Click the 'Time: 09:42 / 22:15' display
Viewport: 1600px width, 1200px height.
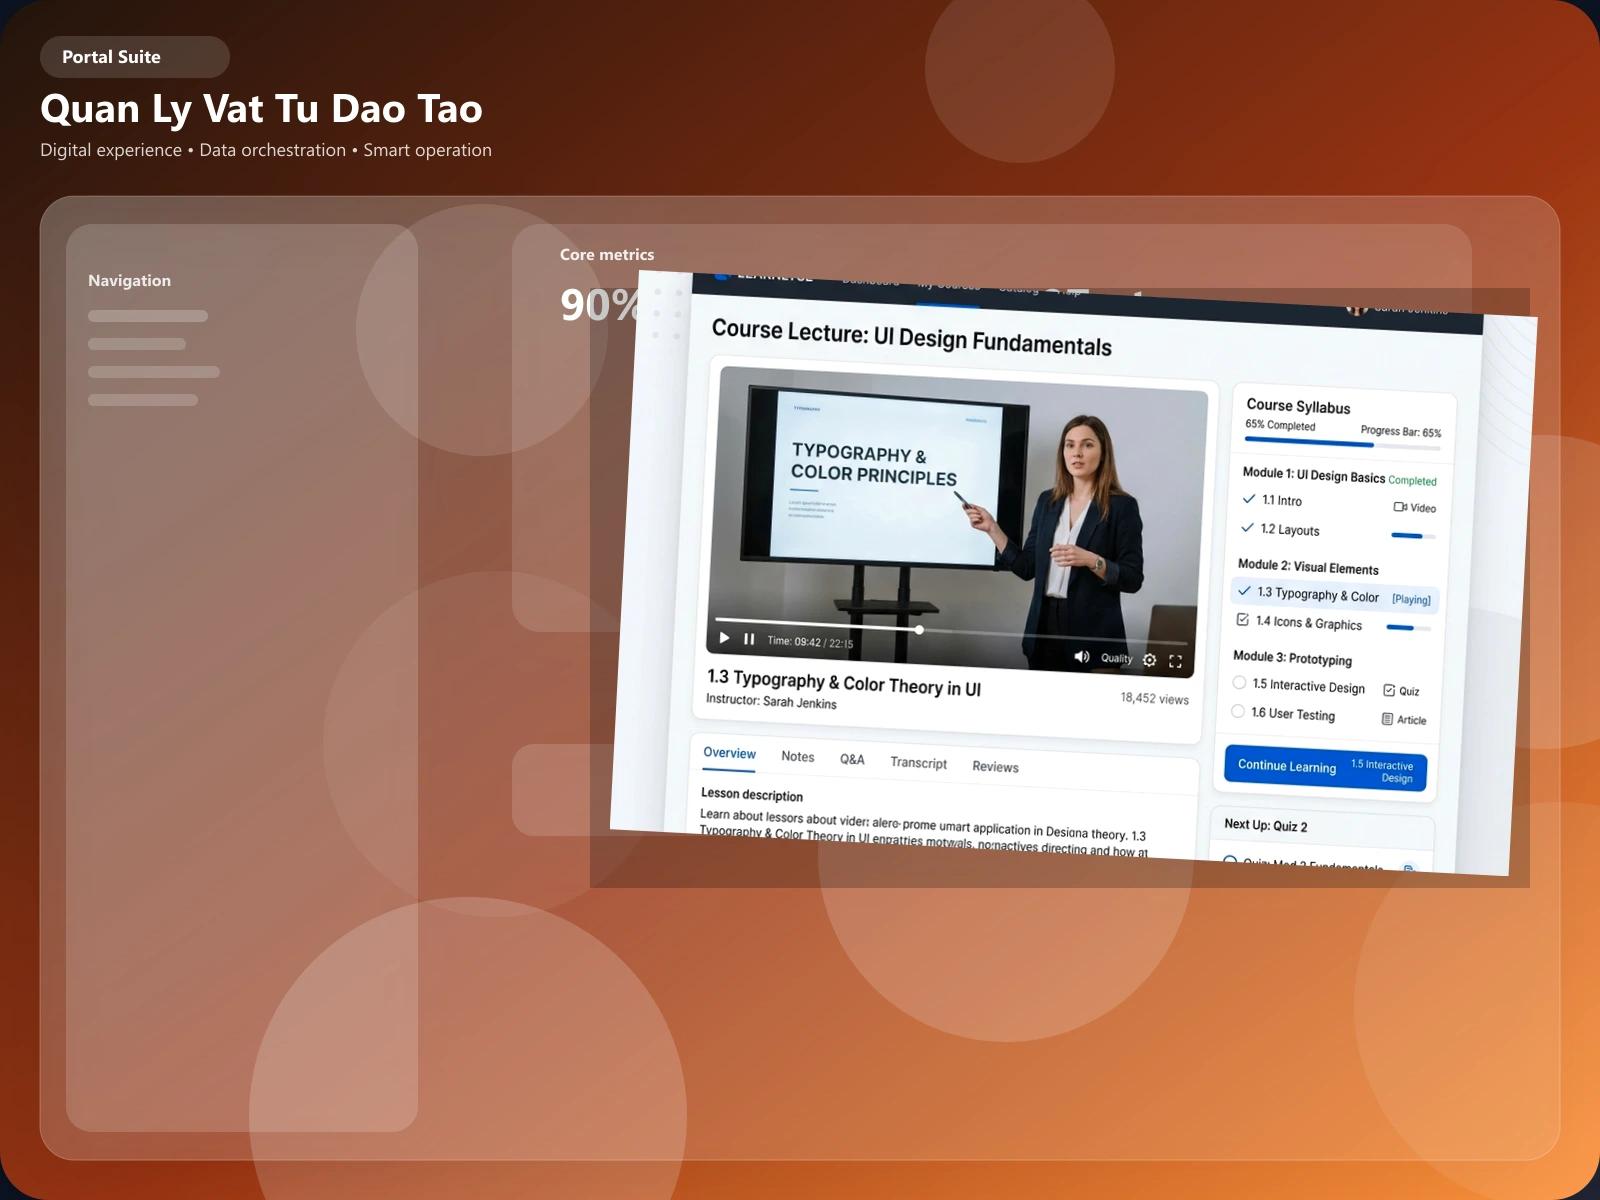[810, 642]
